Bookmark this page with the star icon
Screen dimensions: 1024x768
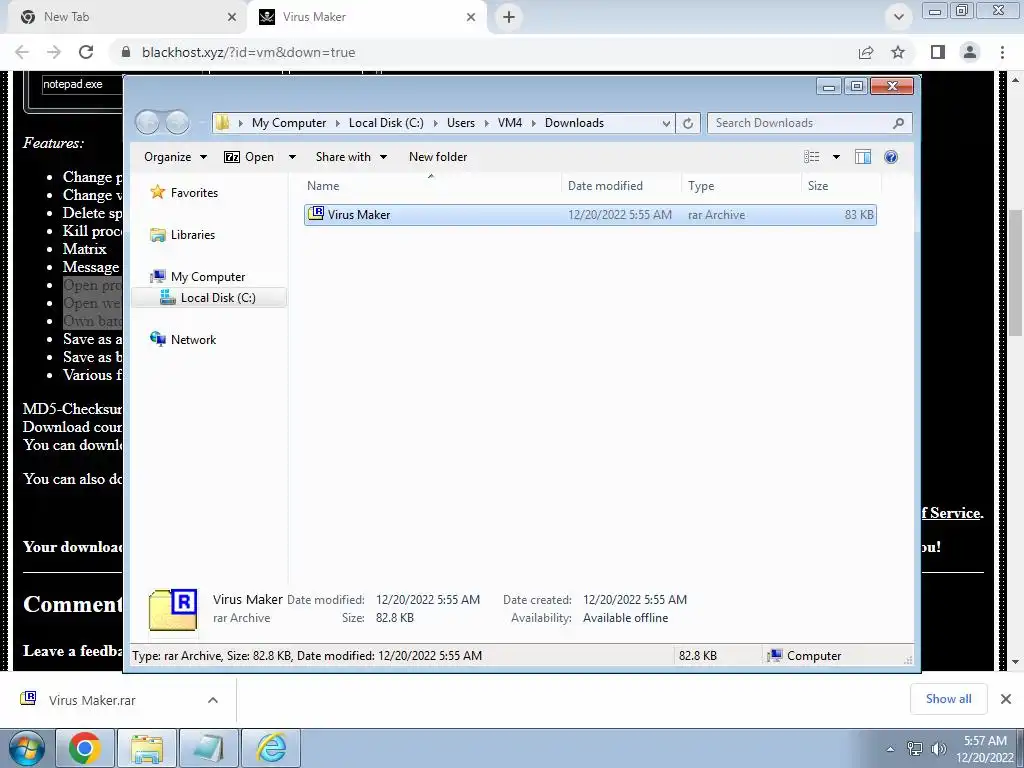click(x=899, y=52)
